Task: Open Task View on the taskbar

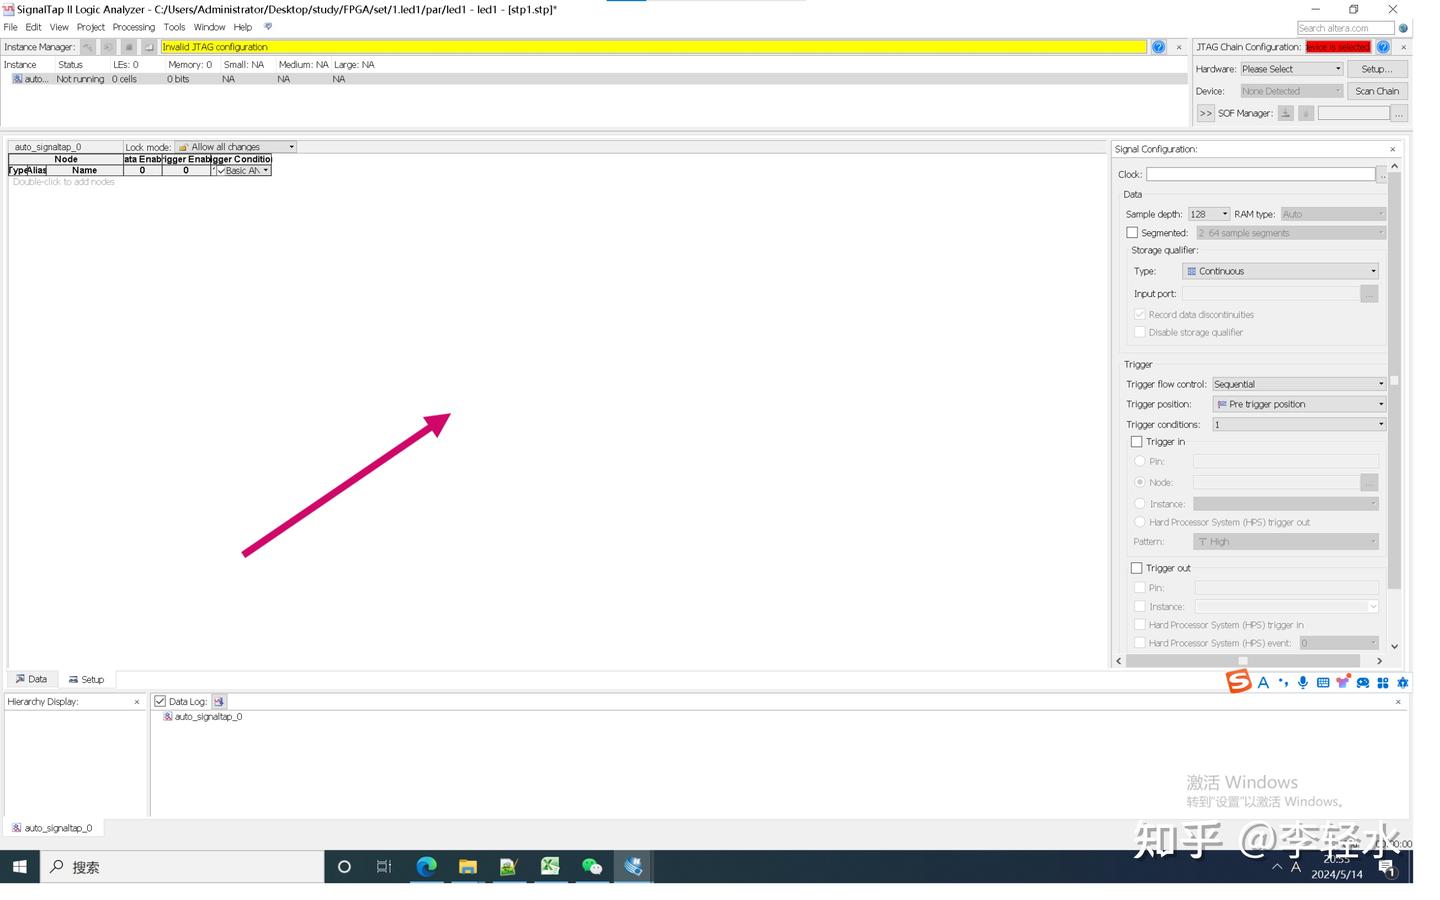Action: (x=384, y=867)
